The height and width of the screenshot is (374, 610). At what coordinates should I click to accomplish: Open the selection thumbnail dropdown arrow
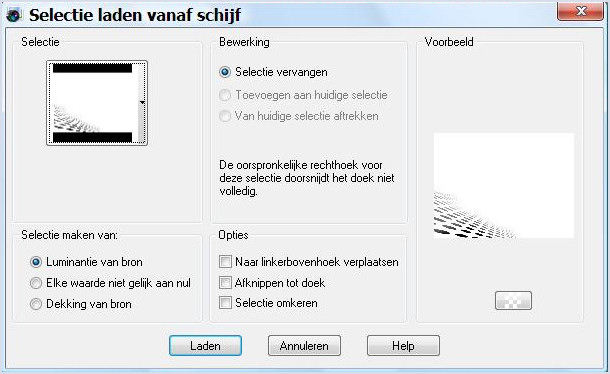pos(142,102)
